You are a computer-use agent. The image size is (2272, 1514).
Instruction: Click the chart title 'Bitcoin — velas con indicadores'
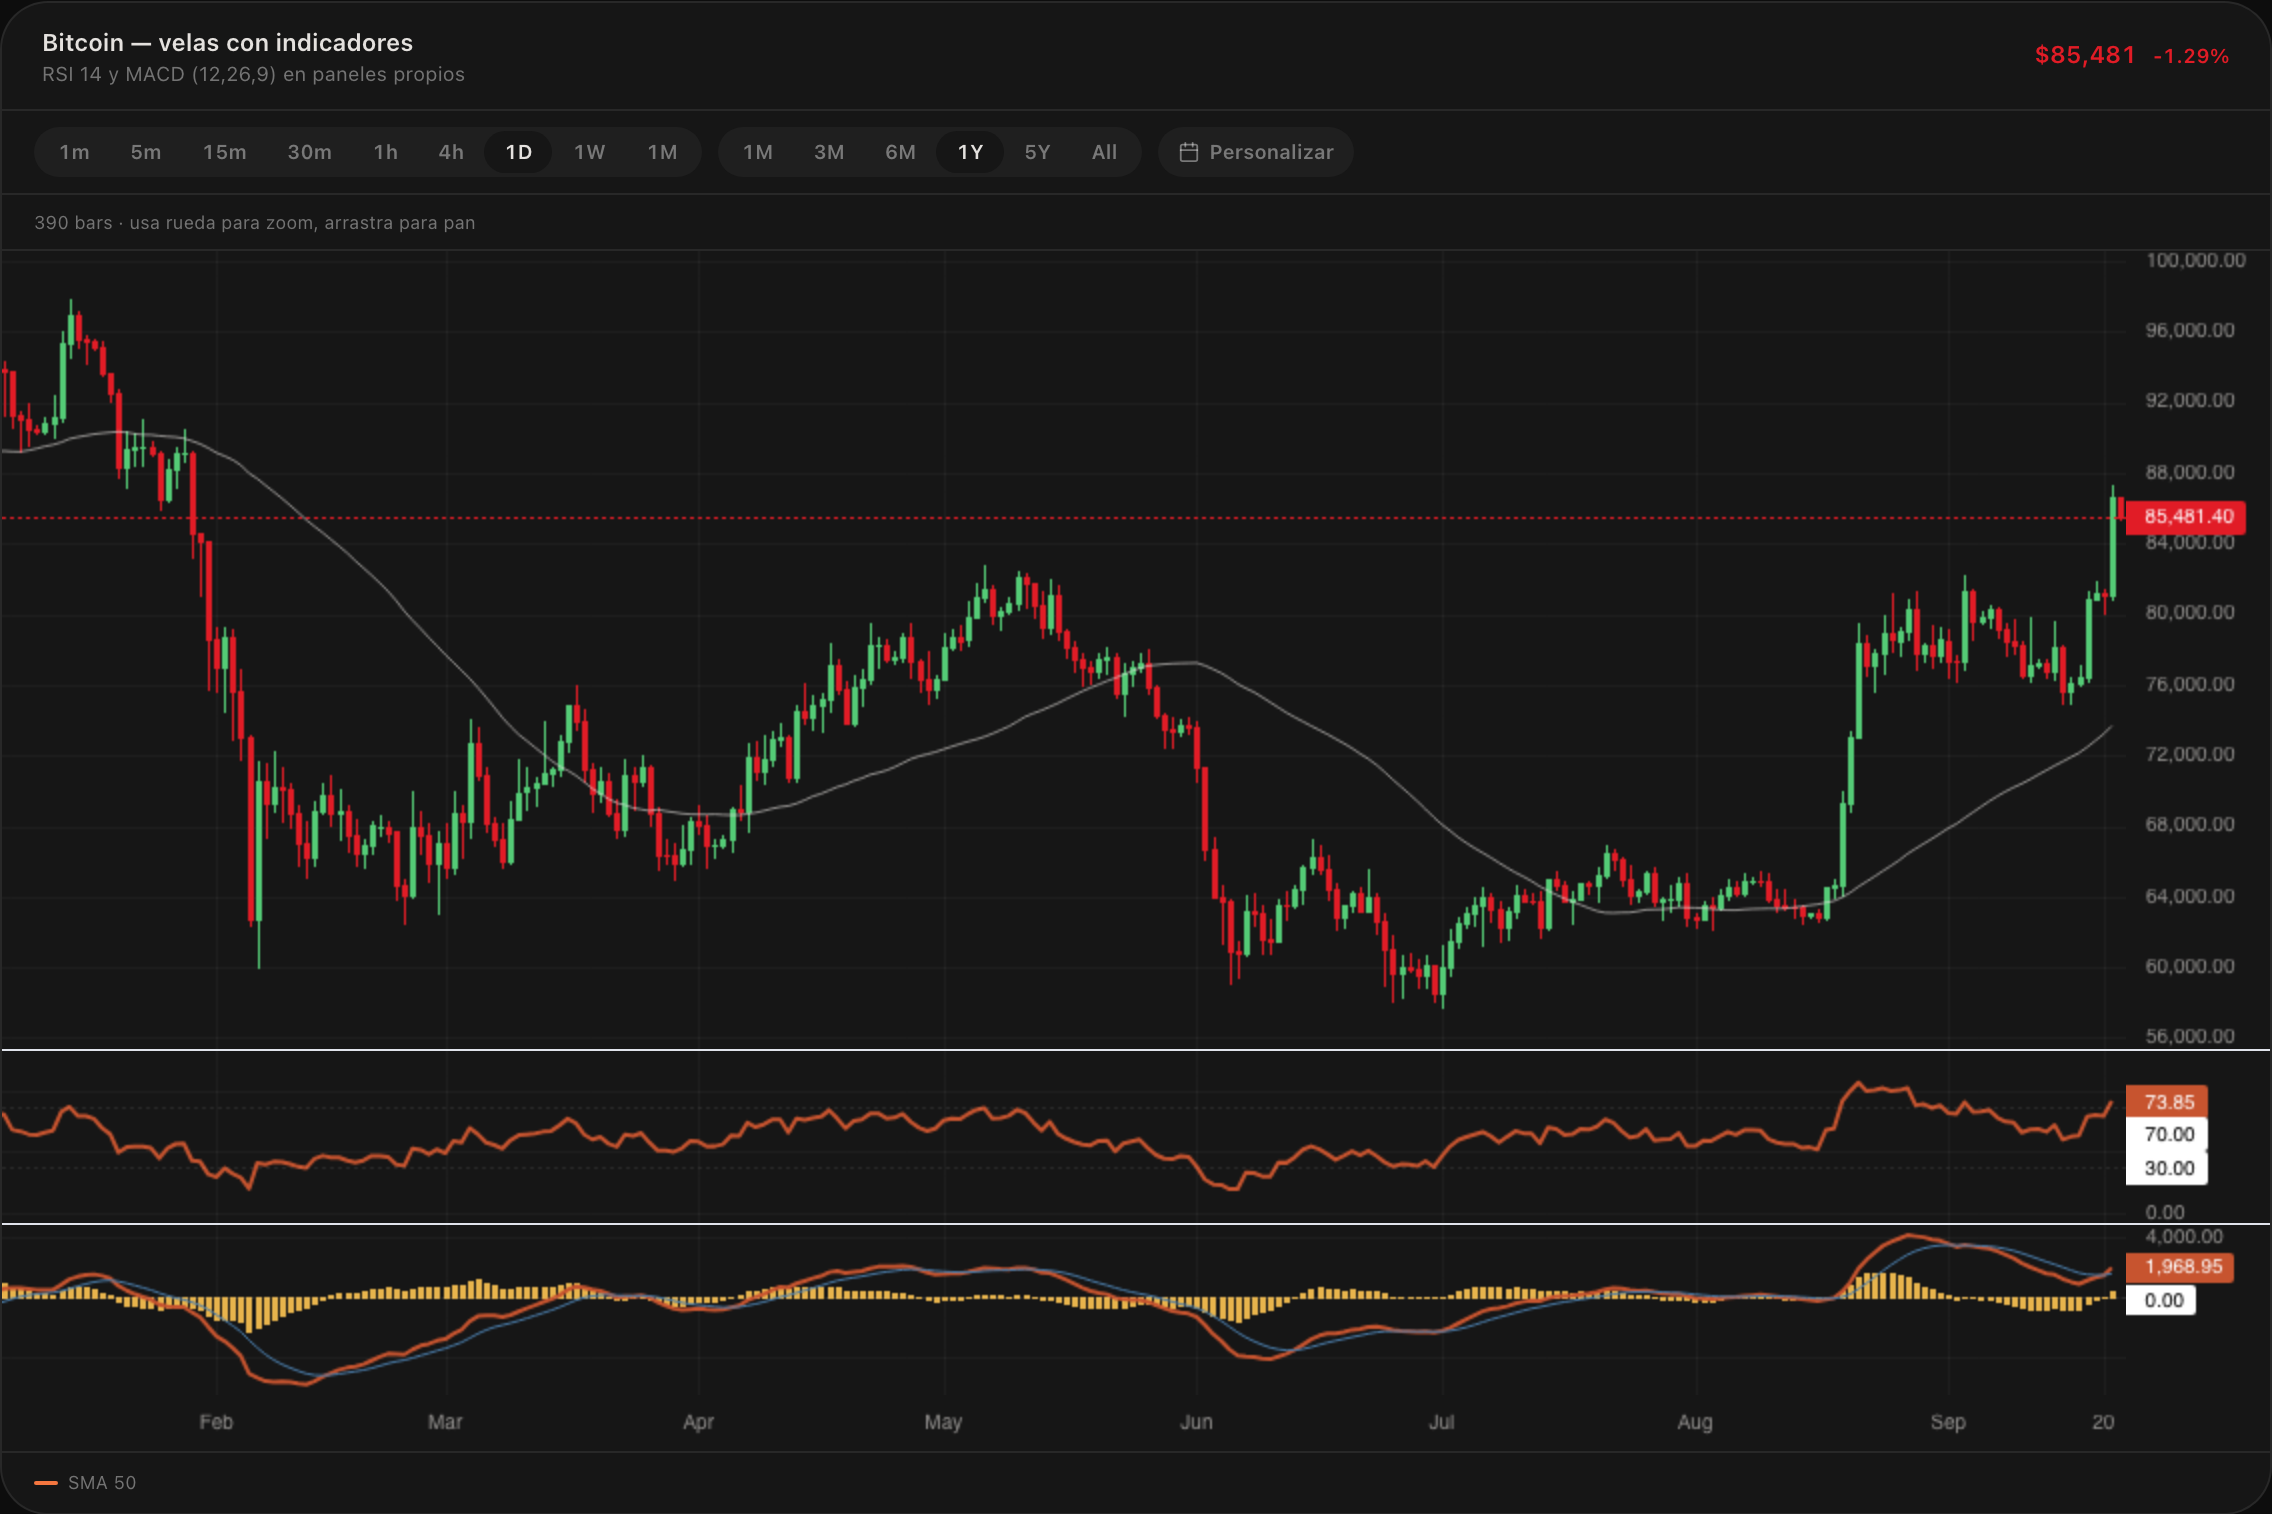[227, 43]
